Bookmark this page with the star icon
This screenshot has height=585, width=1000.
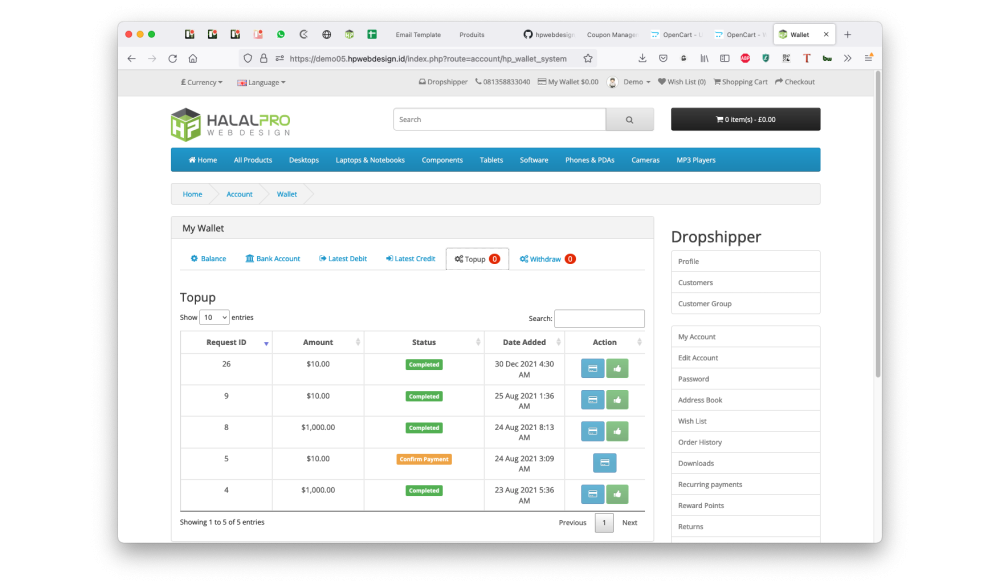[x=588, y=59]
